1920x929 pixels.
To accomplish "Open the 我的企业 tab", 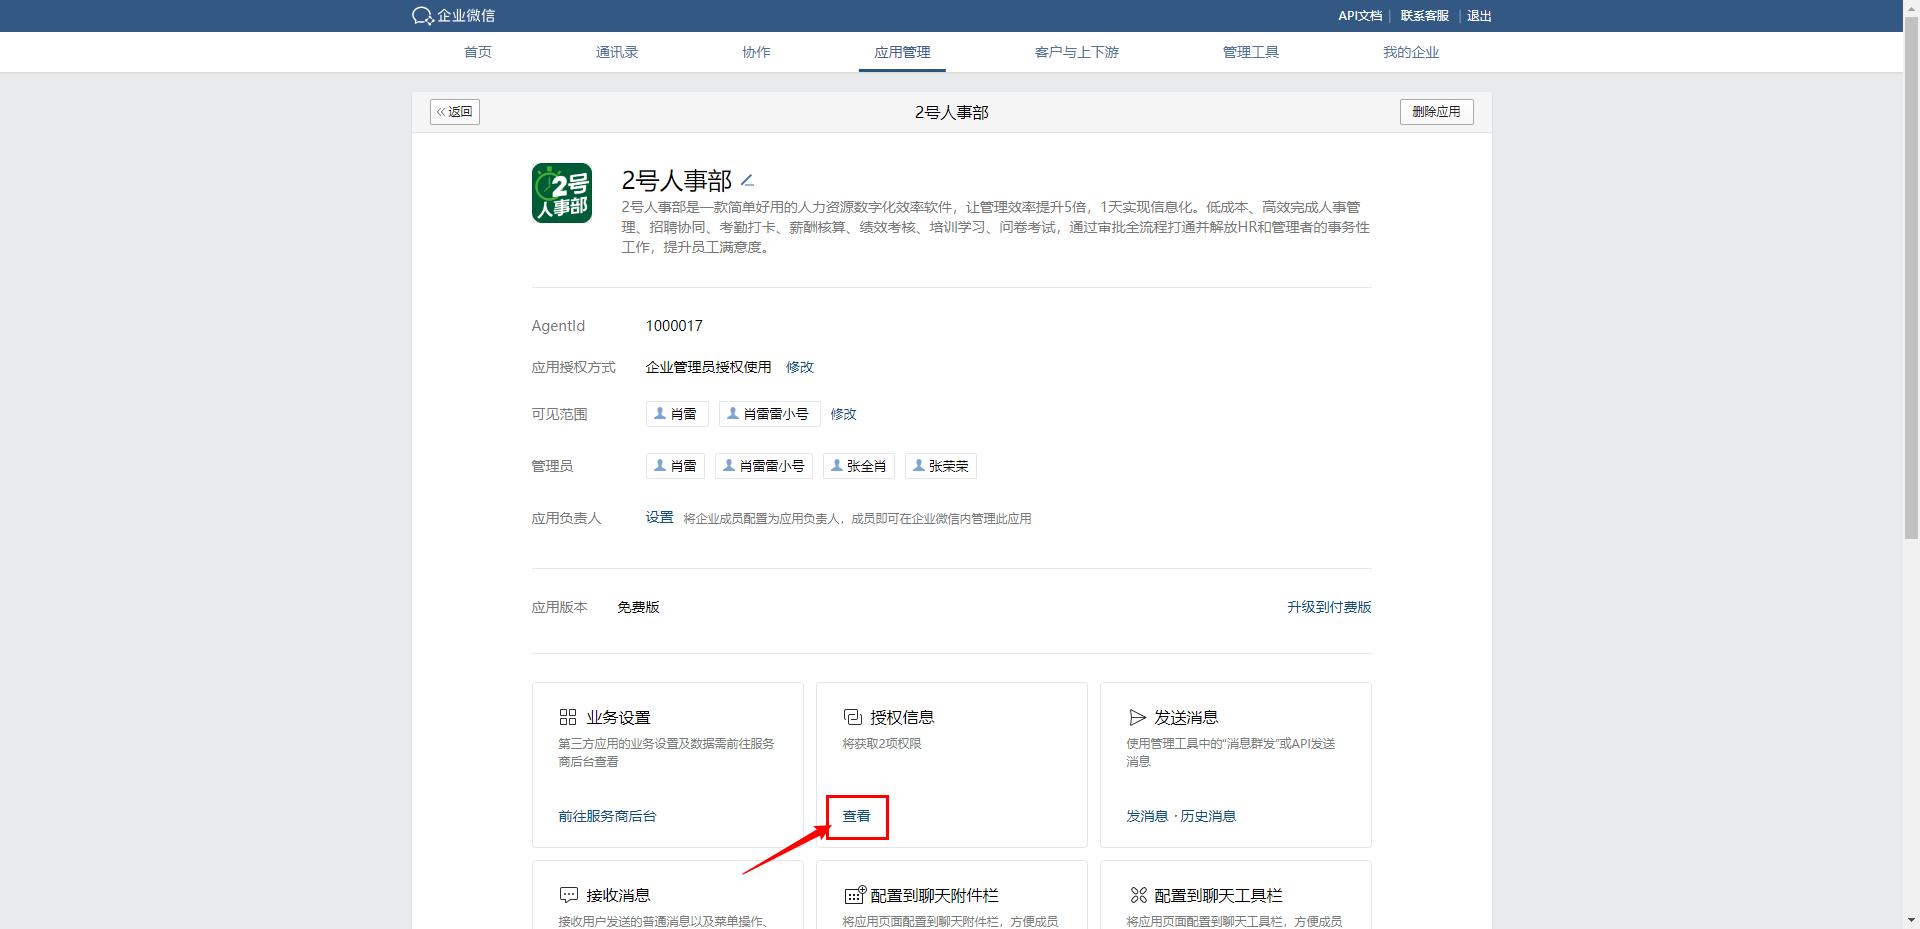I will point(1411,52).
